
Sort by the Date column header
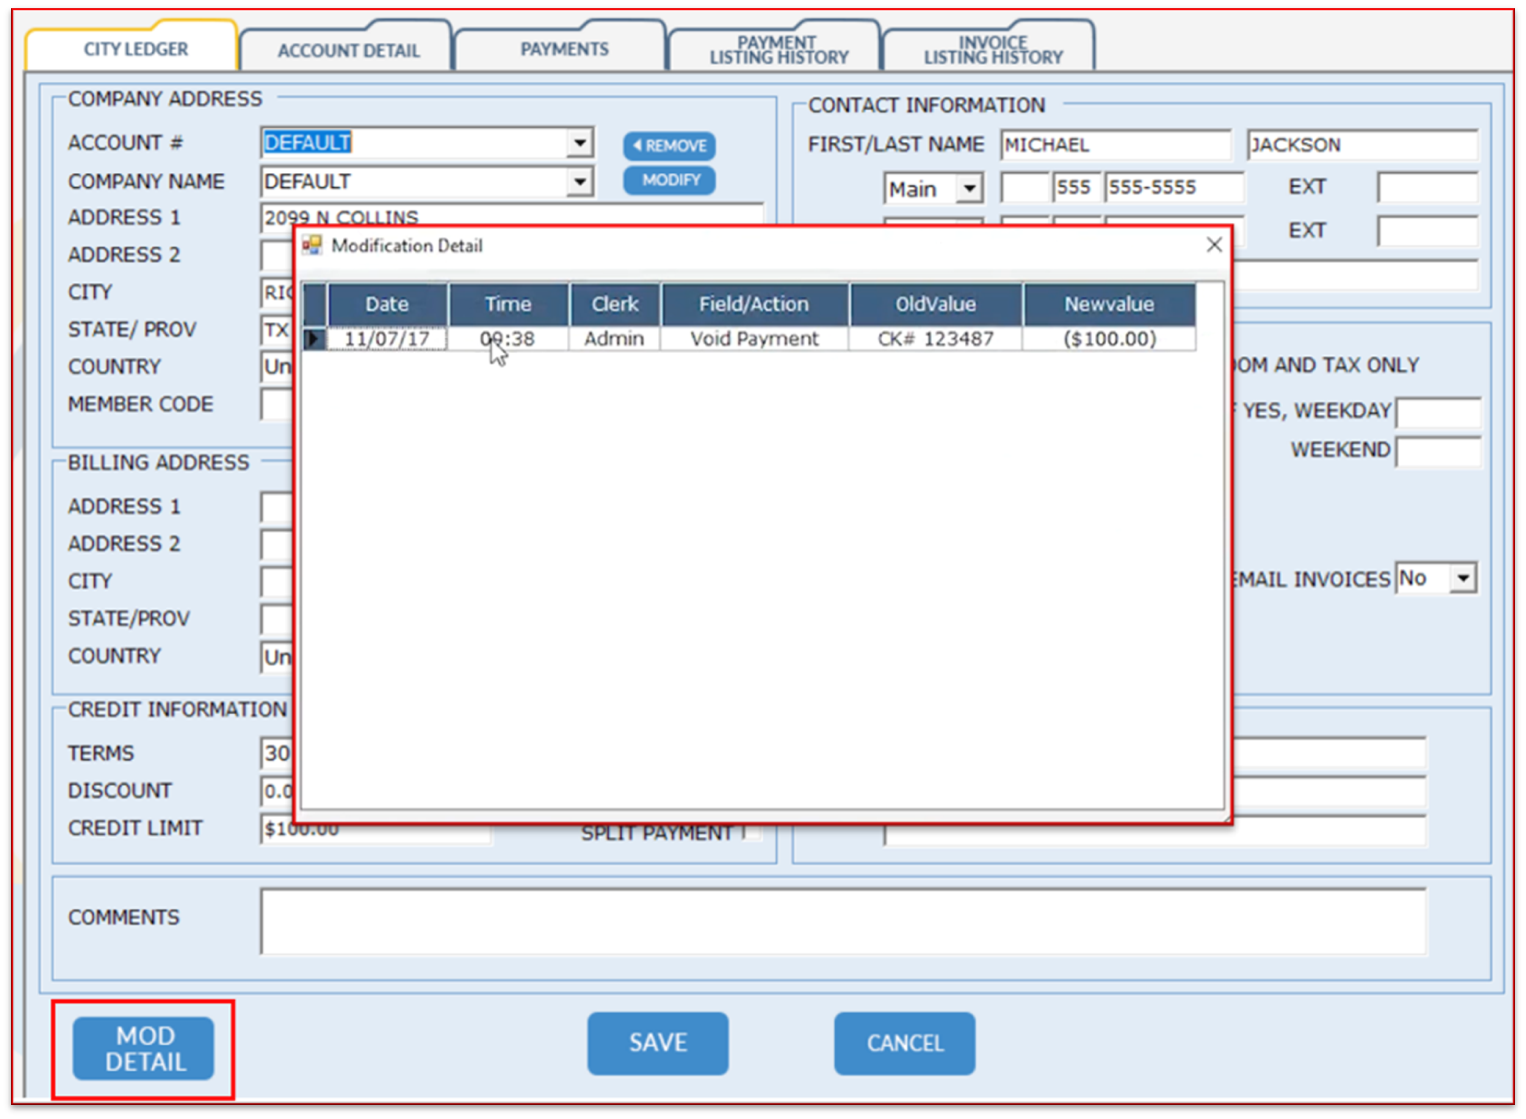coord(387,304)
